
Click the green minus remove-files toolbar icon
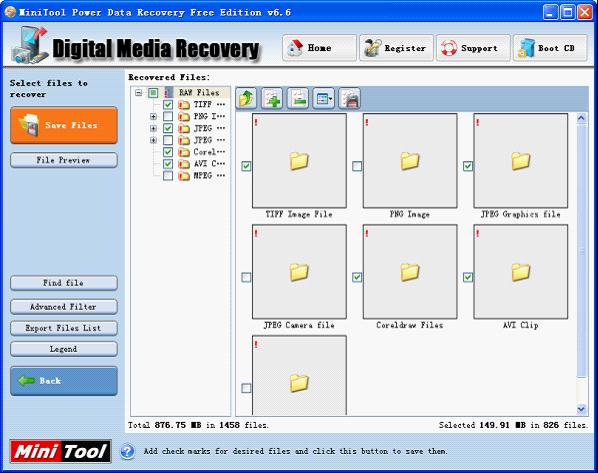coord(298,98)
